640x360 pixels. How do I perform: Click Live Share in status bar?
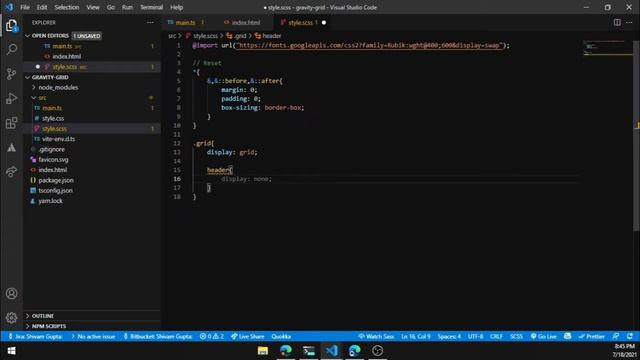coord(247,336)
